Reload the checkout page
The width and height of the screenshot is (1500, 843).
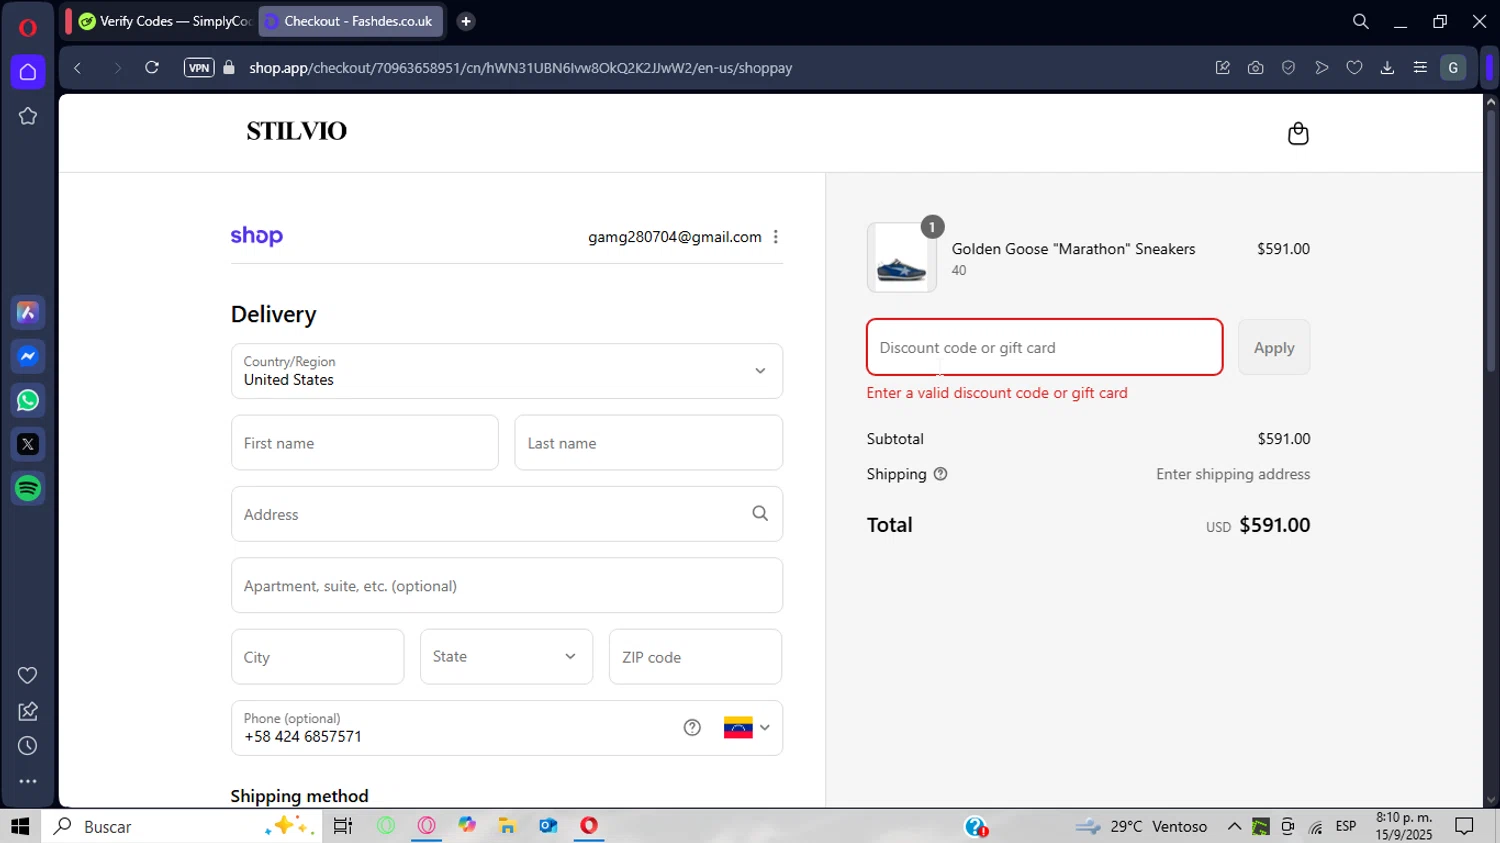click(152, 68)
